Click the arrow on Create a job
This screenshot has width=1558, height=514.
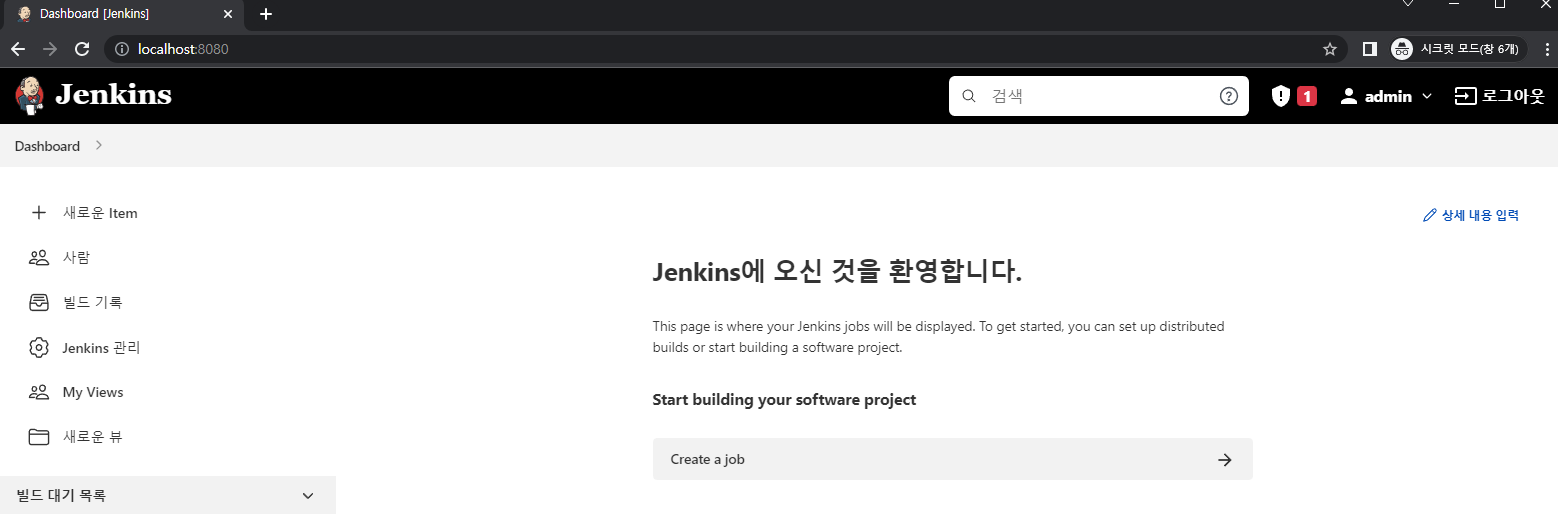point(1224,460)
